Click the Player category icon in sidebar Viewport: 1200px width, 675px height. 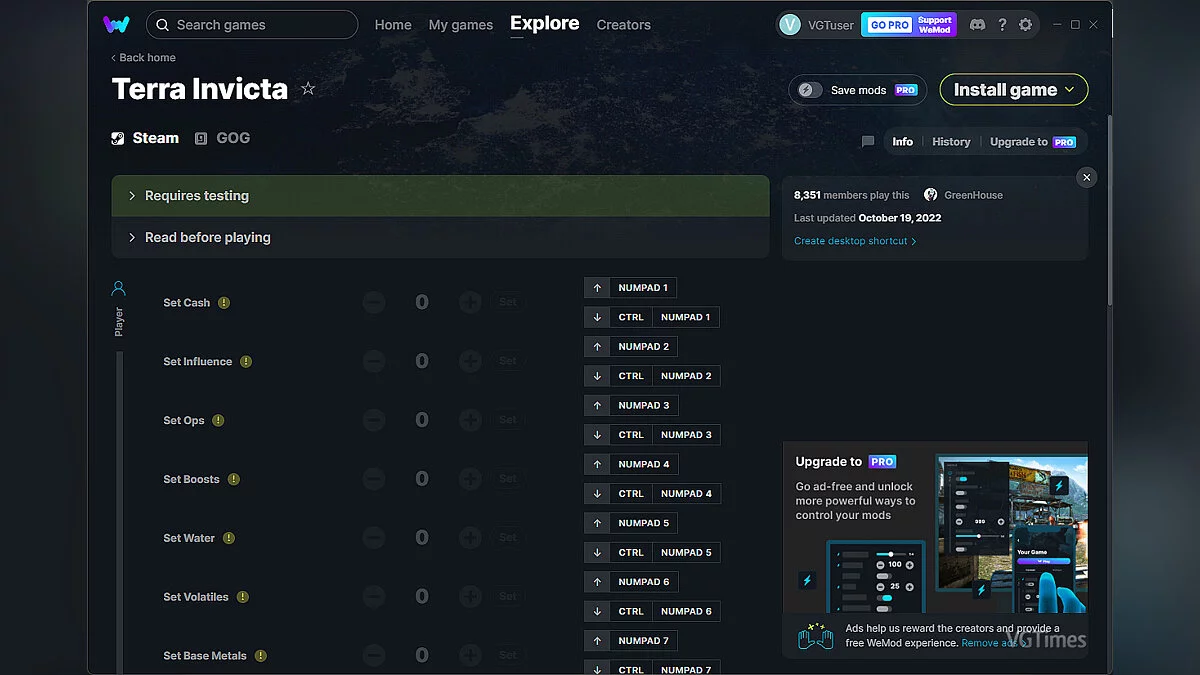click(x=118, y=289)
